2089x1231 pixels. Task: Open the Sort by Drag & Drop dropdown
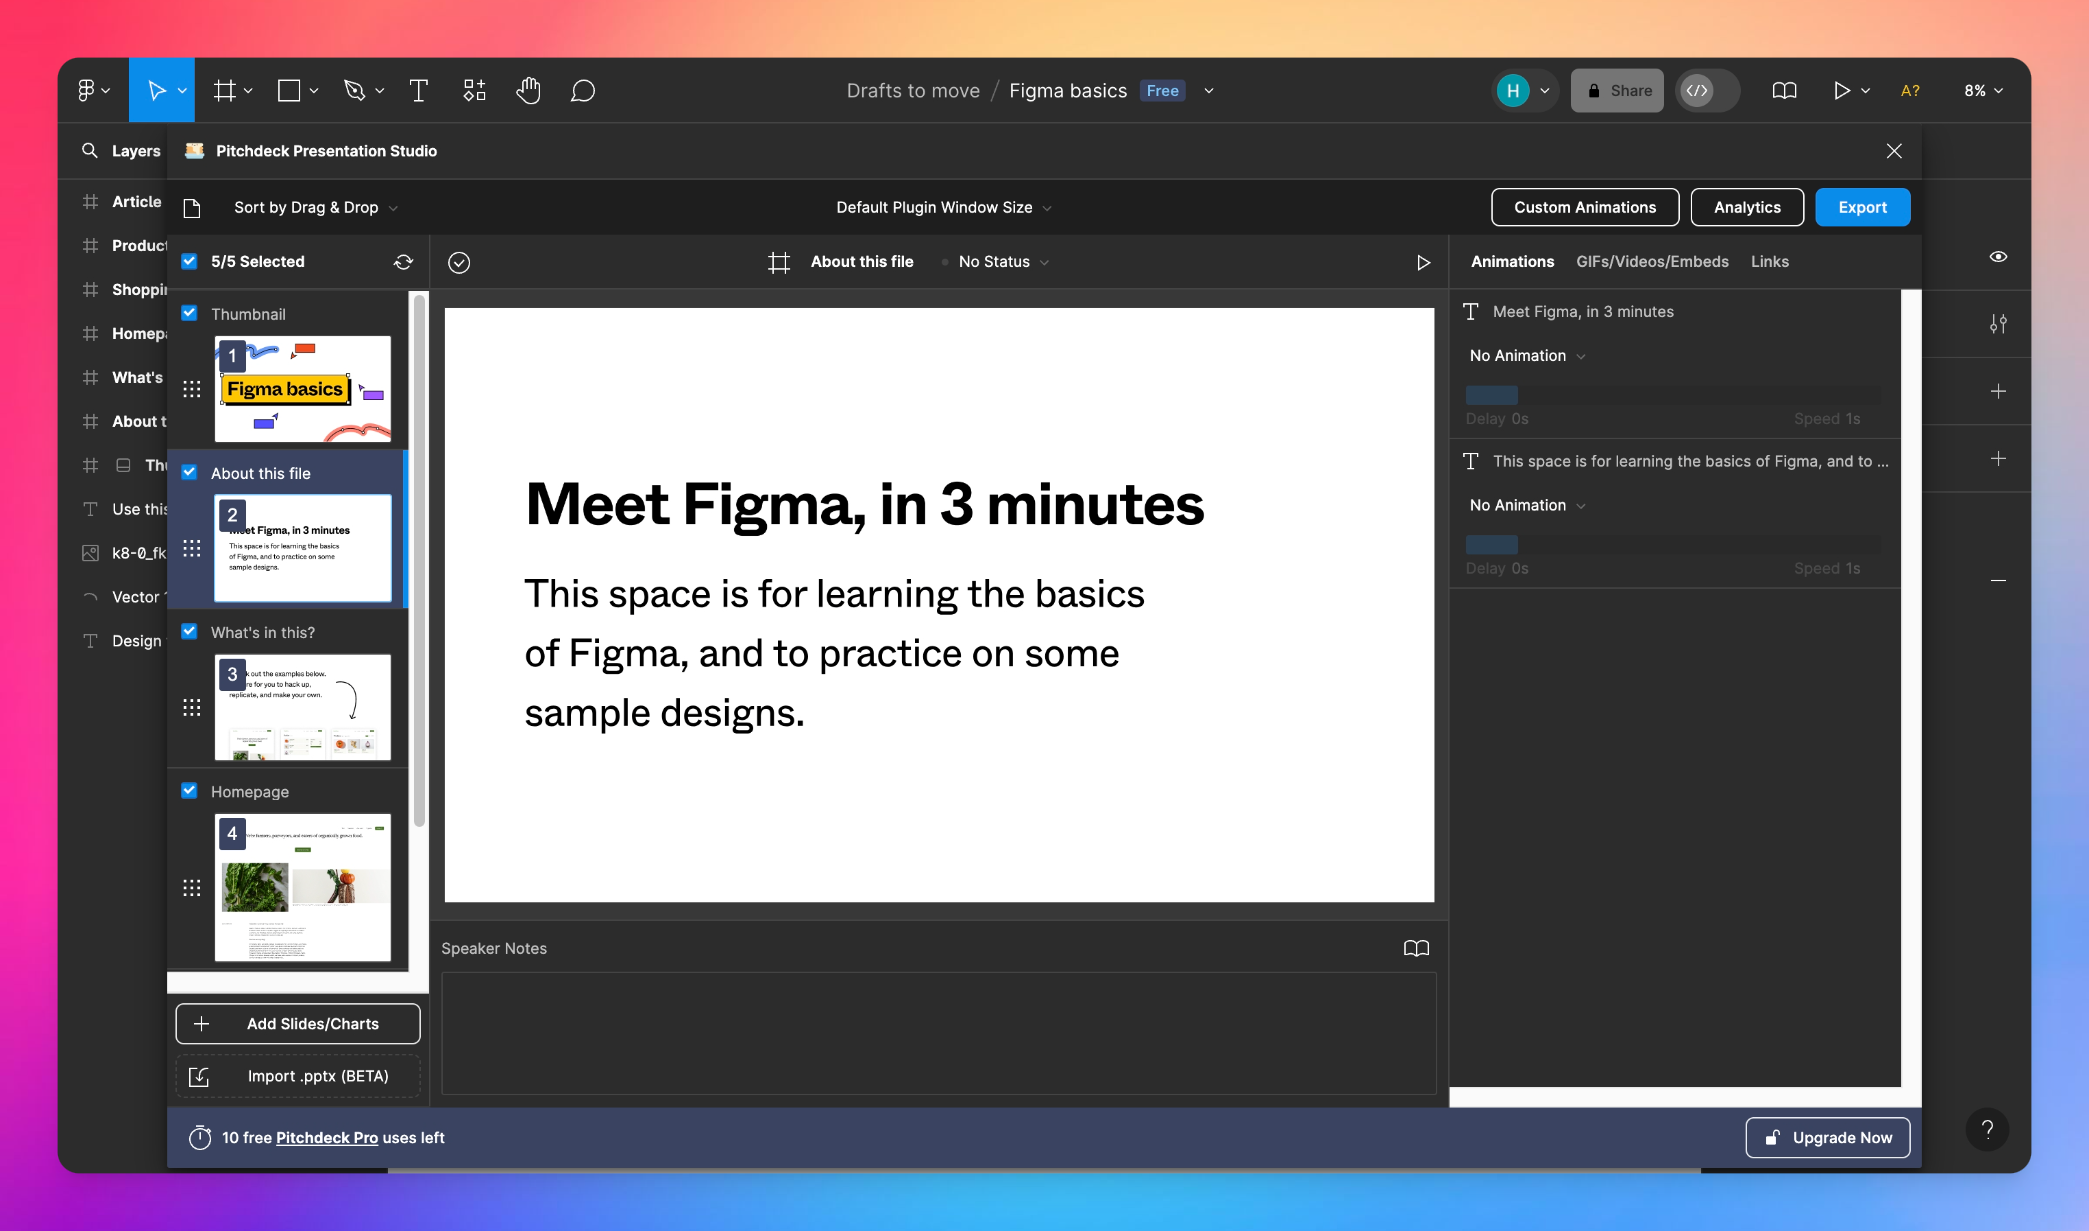click(316, 208)
